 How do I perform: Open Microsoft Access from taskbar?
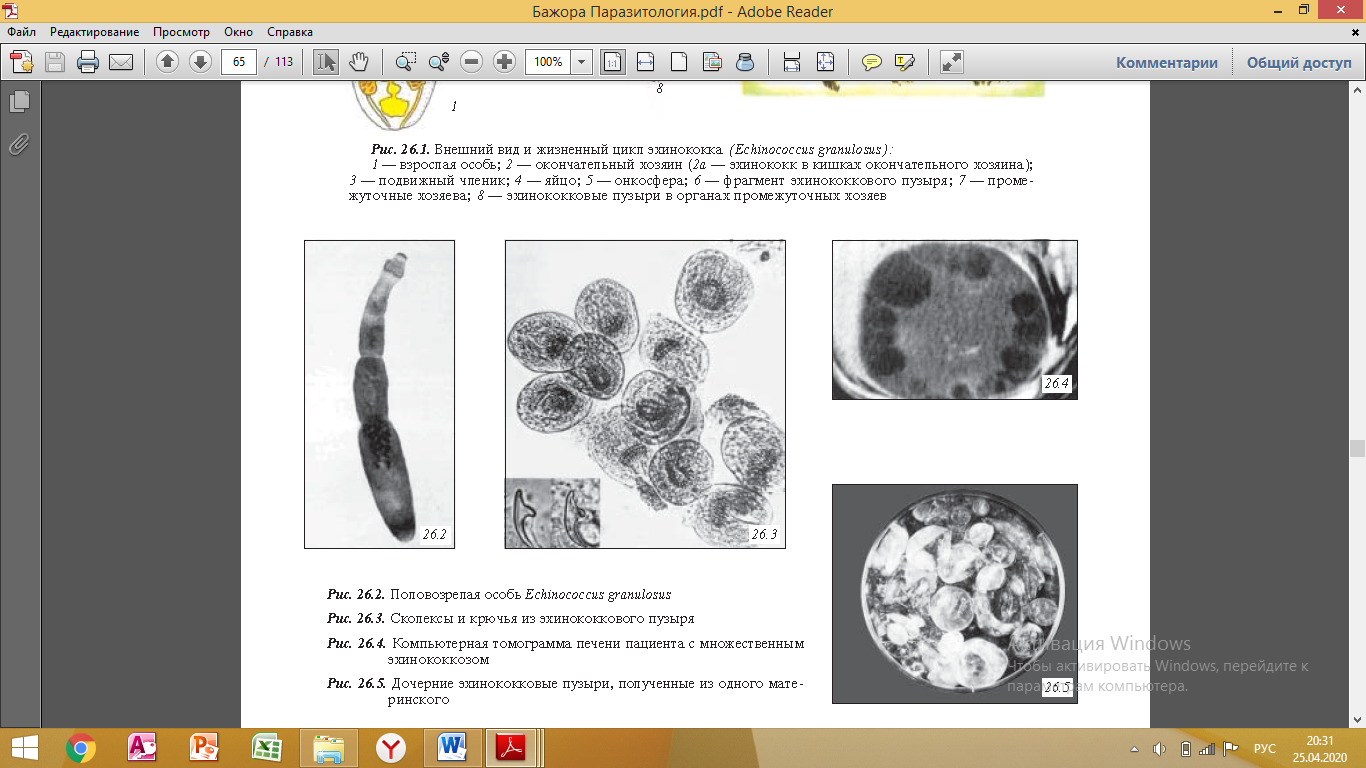tap(142, 747)
